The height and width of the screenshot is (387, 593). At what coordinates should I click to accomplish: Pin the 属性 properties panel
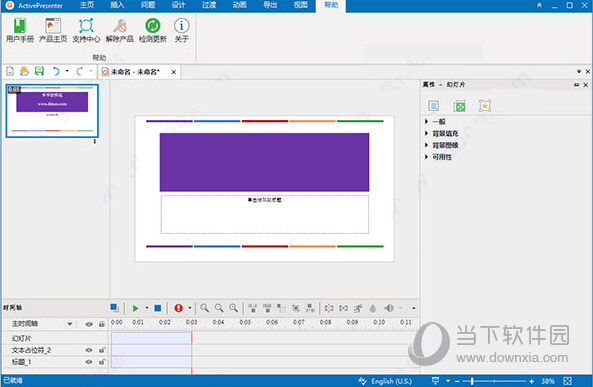point(576,85)
